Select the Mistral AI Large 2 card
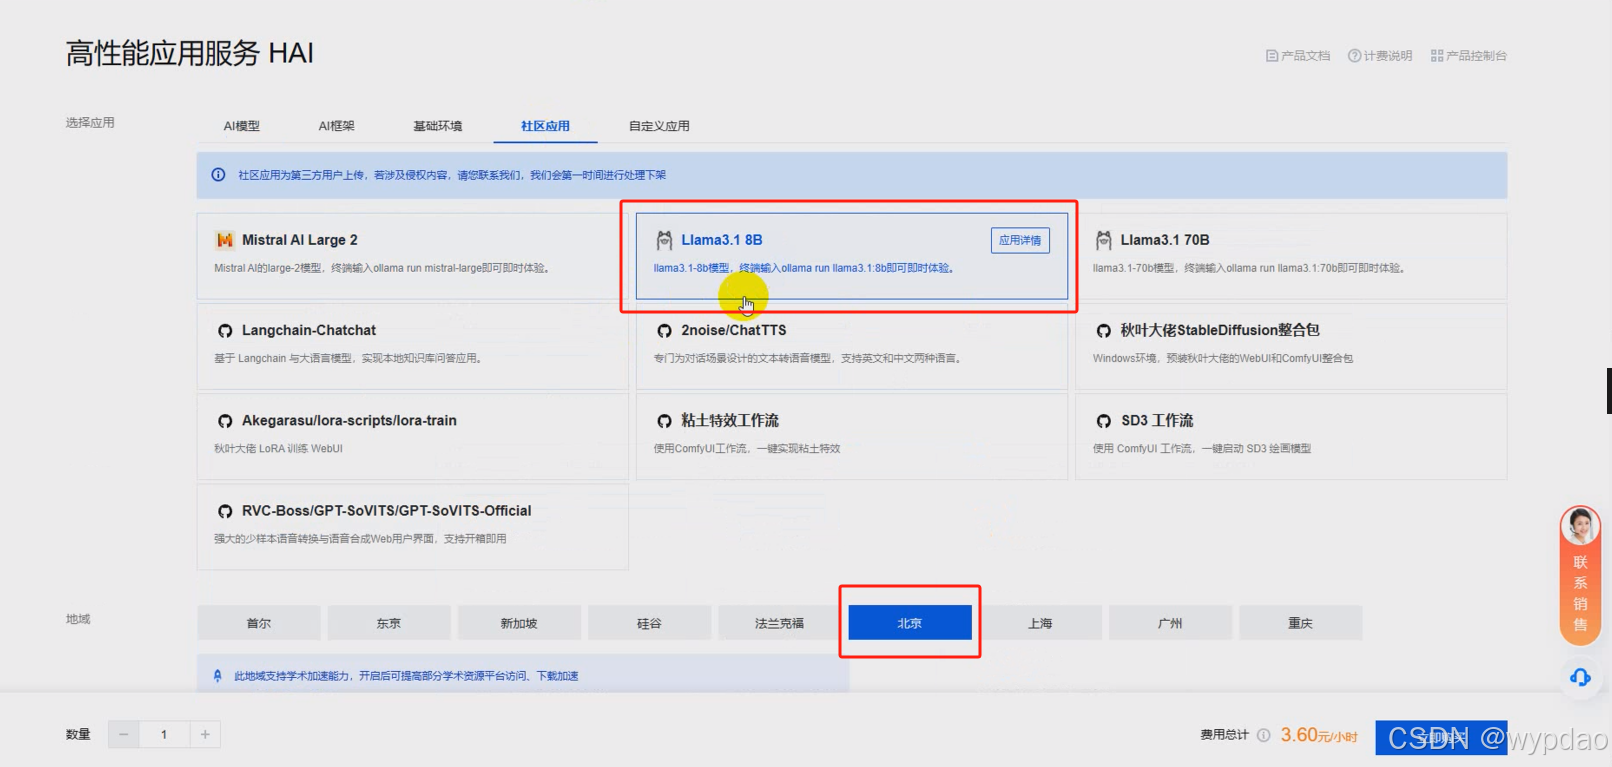 point(412,256)
